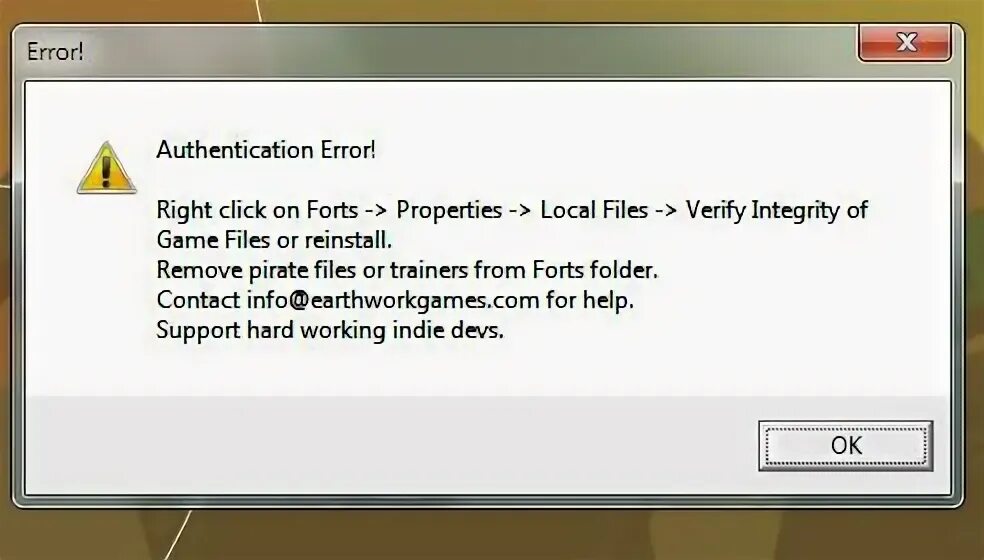984x560 pixels.
Task: Click the word 'trainers' in the message
Action: coord(429,270)
